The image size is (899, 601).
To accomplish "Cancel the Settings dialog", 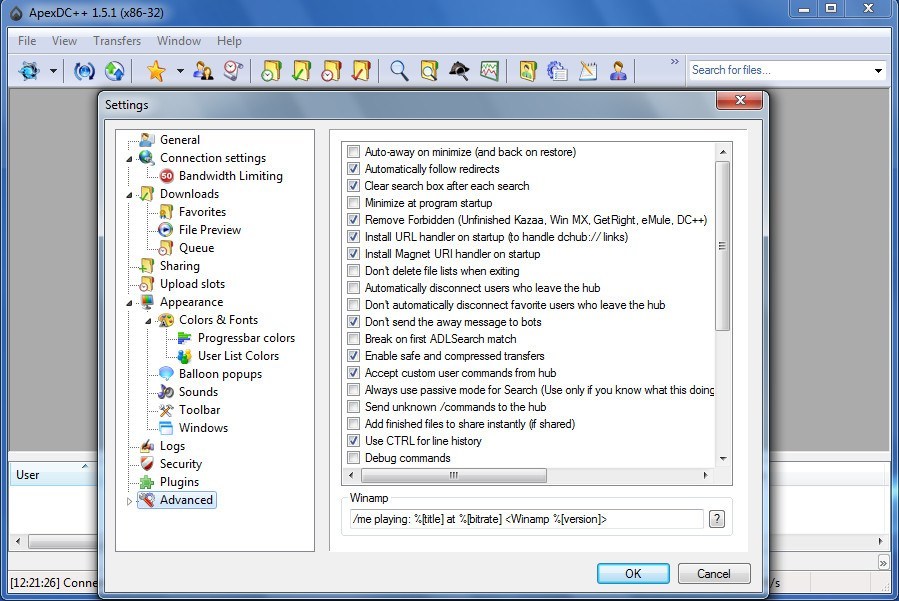I will click(x=713, y=573).
